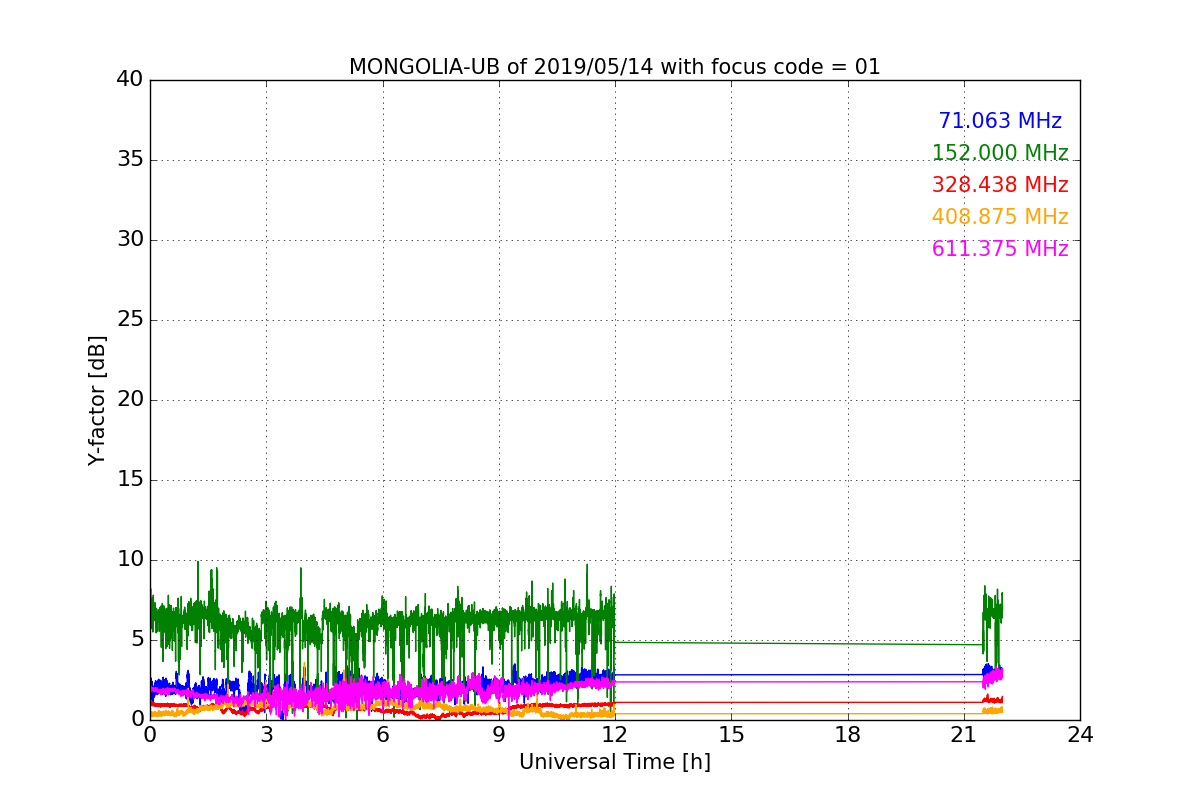Click the x-axis tick label '6'
Viewport: 1200px width, 800px height.
pos(383,735)
